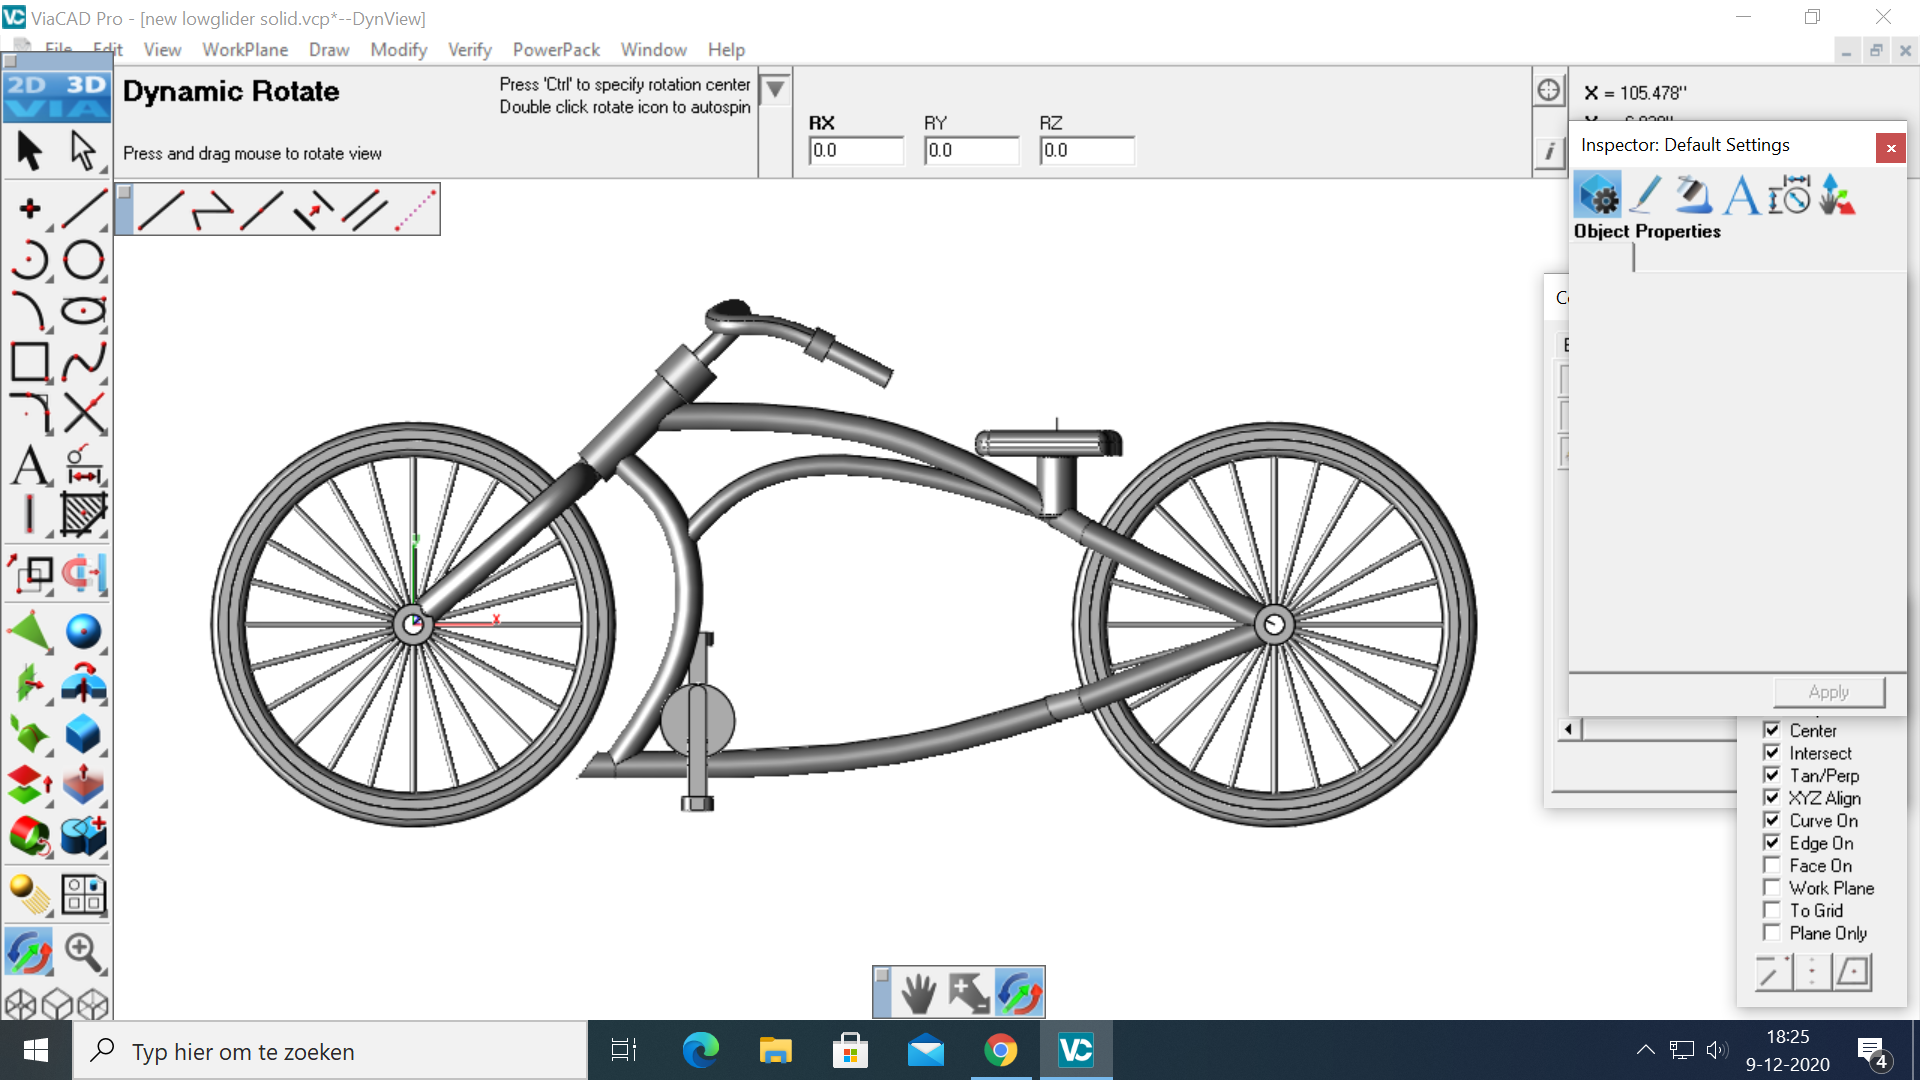Click the Apply button in Inspector
1920x1080 pixels.
[1828, 692]
